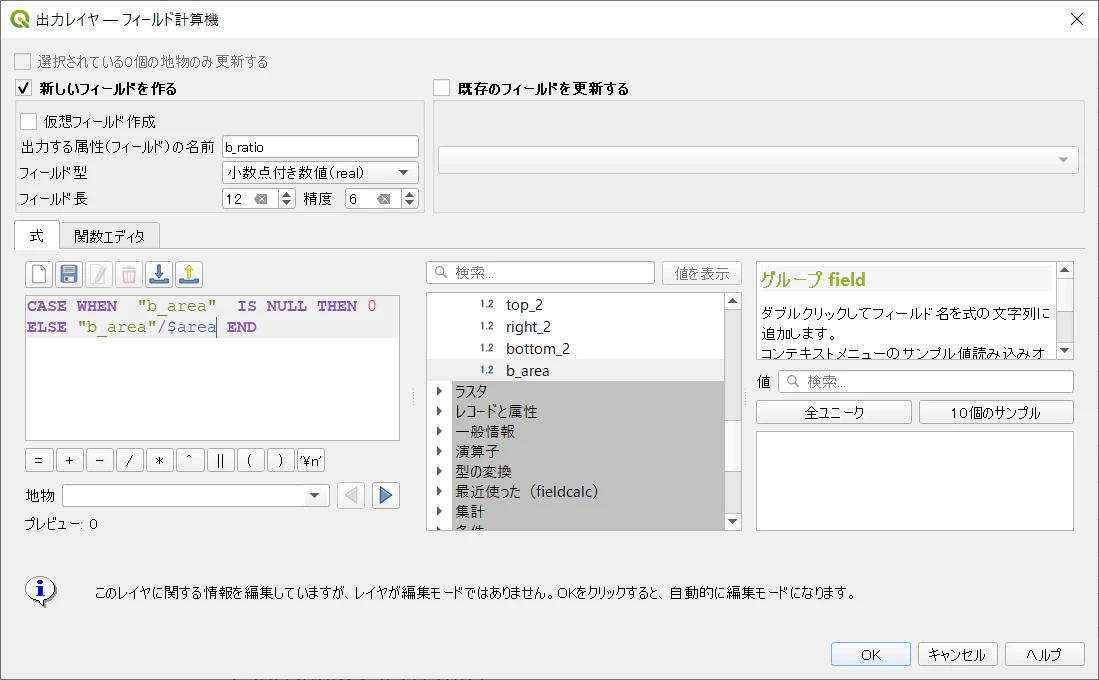The width and height of the screenshot is (1099, 680).
Task: Insert the caret power operator
Action: [x=190, y=461]
